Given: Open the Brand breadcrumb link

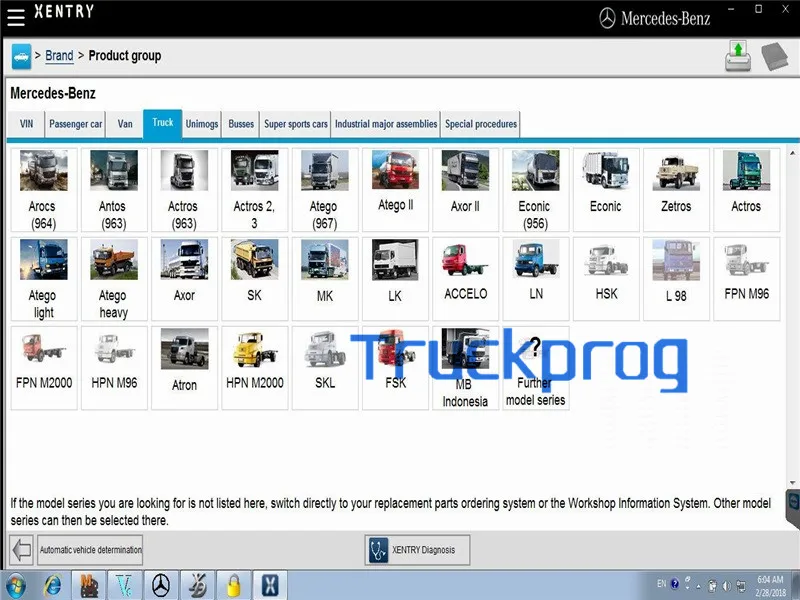Looking at the screenshot, I should click(59, 56).
